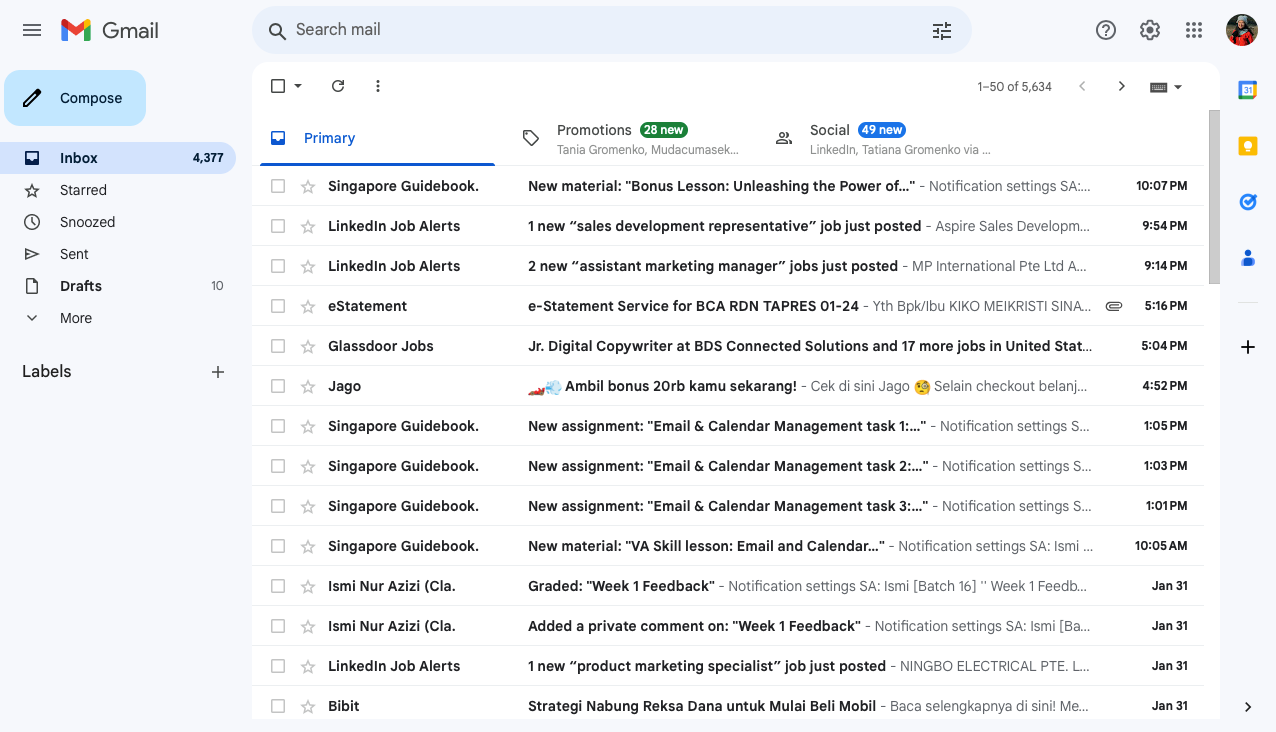
Task: Click the 49 new Social badge
Action: point(882,130)
